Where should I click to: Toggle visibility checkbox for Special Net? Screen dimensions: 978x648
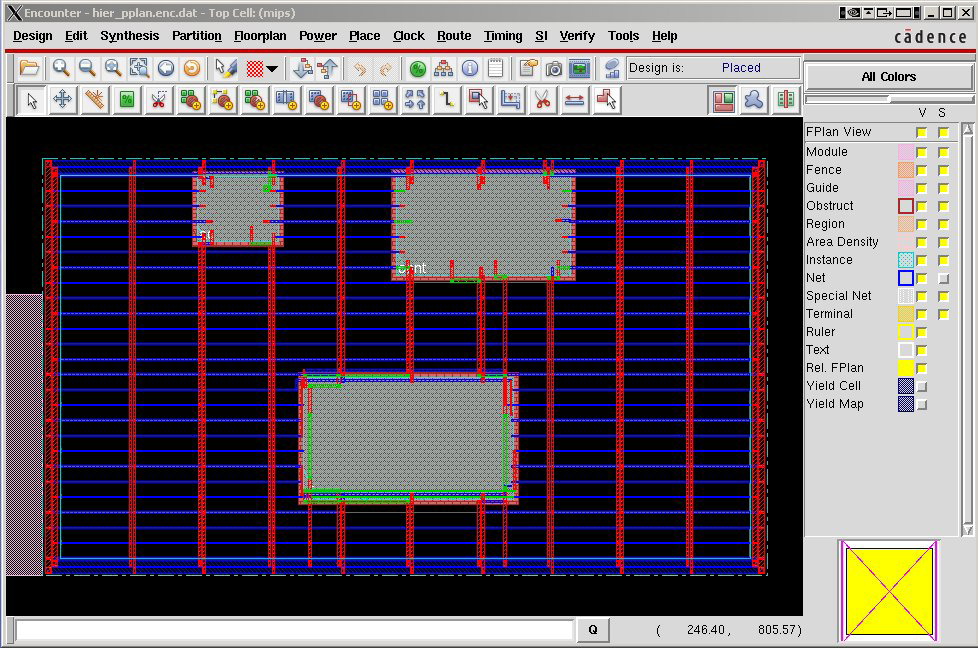point(922,296)
